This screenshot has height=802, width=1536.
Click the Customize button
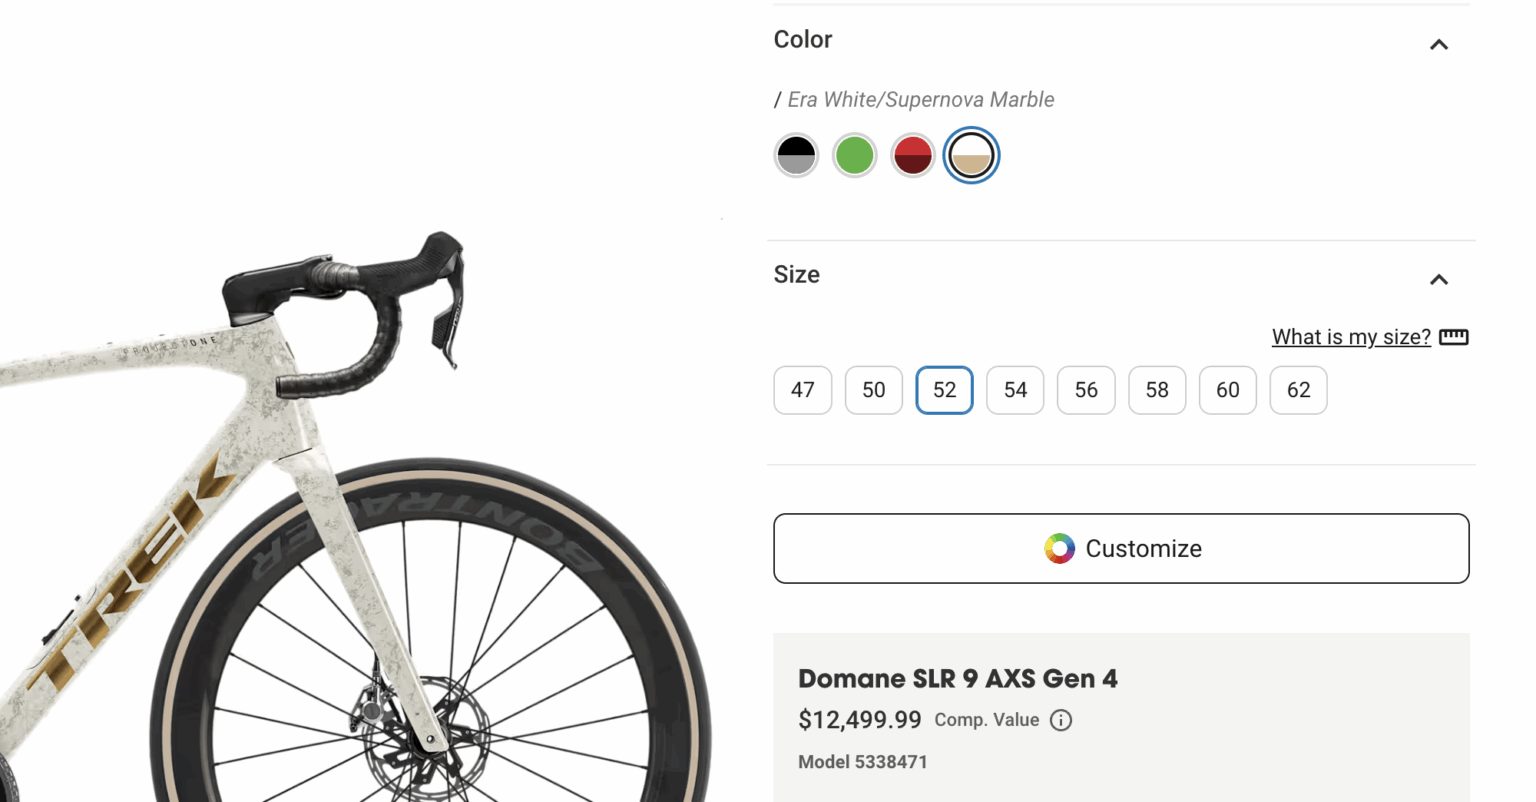pos(1120,548)
